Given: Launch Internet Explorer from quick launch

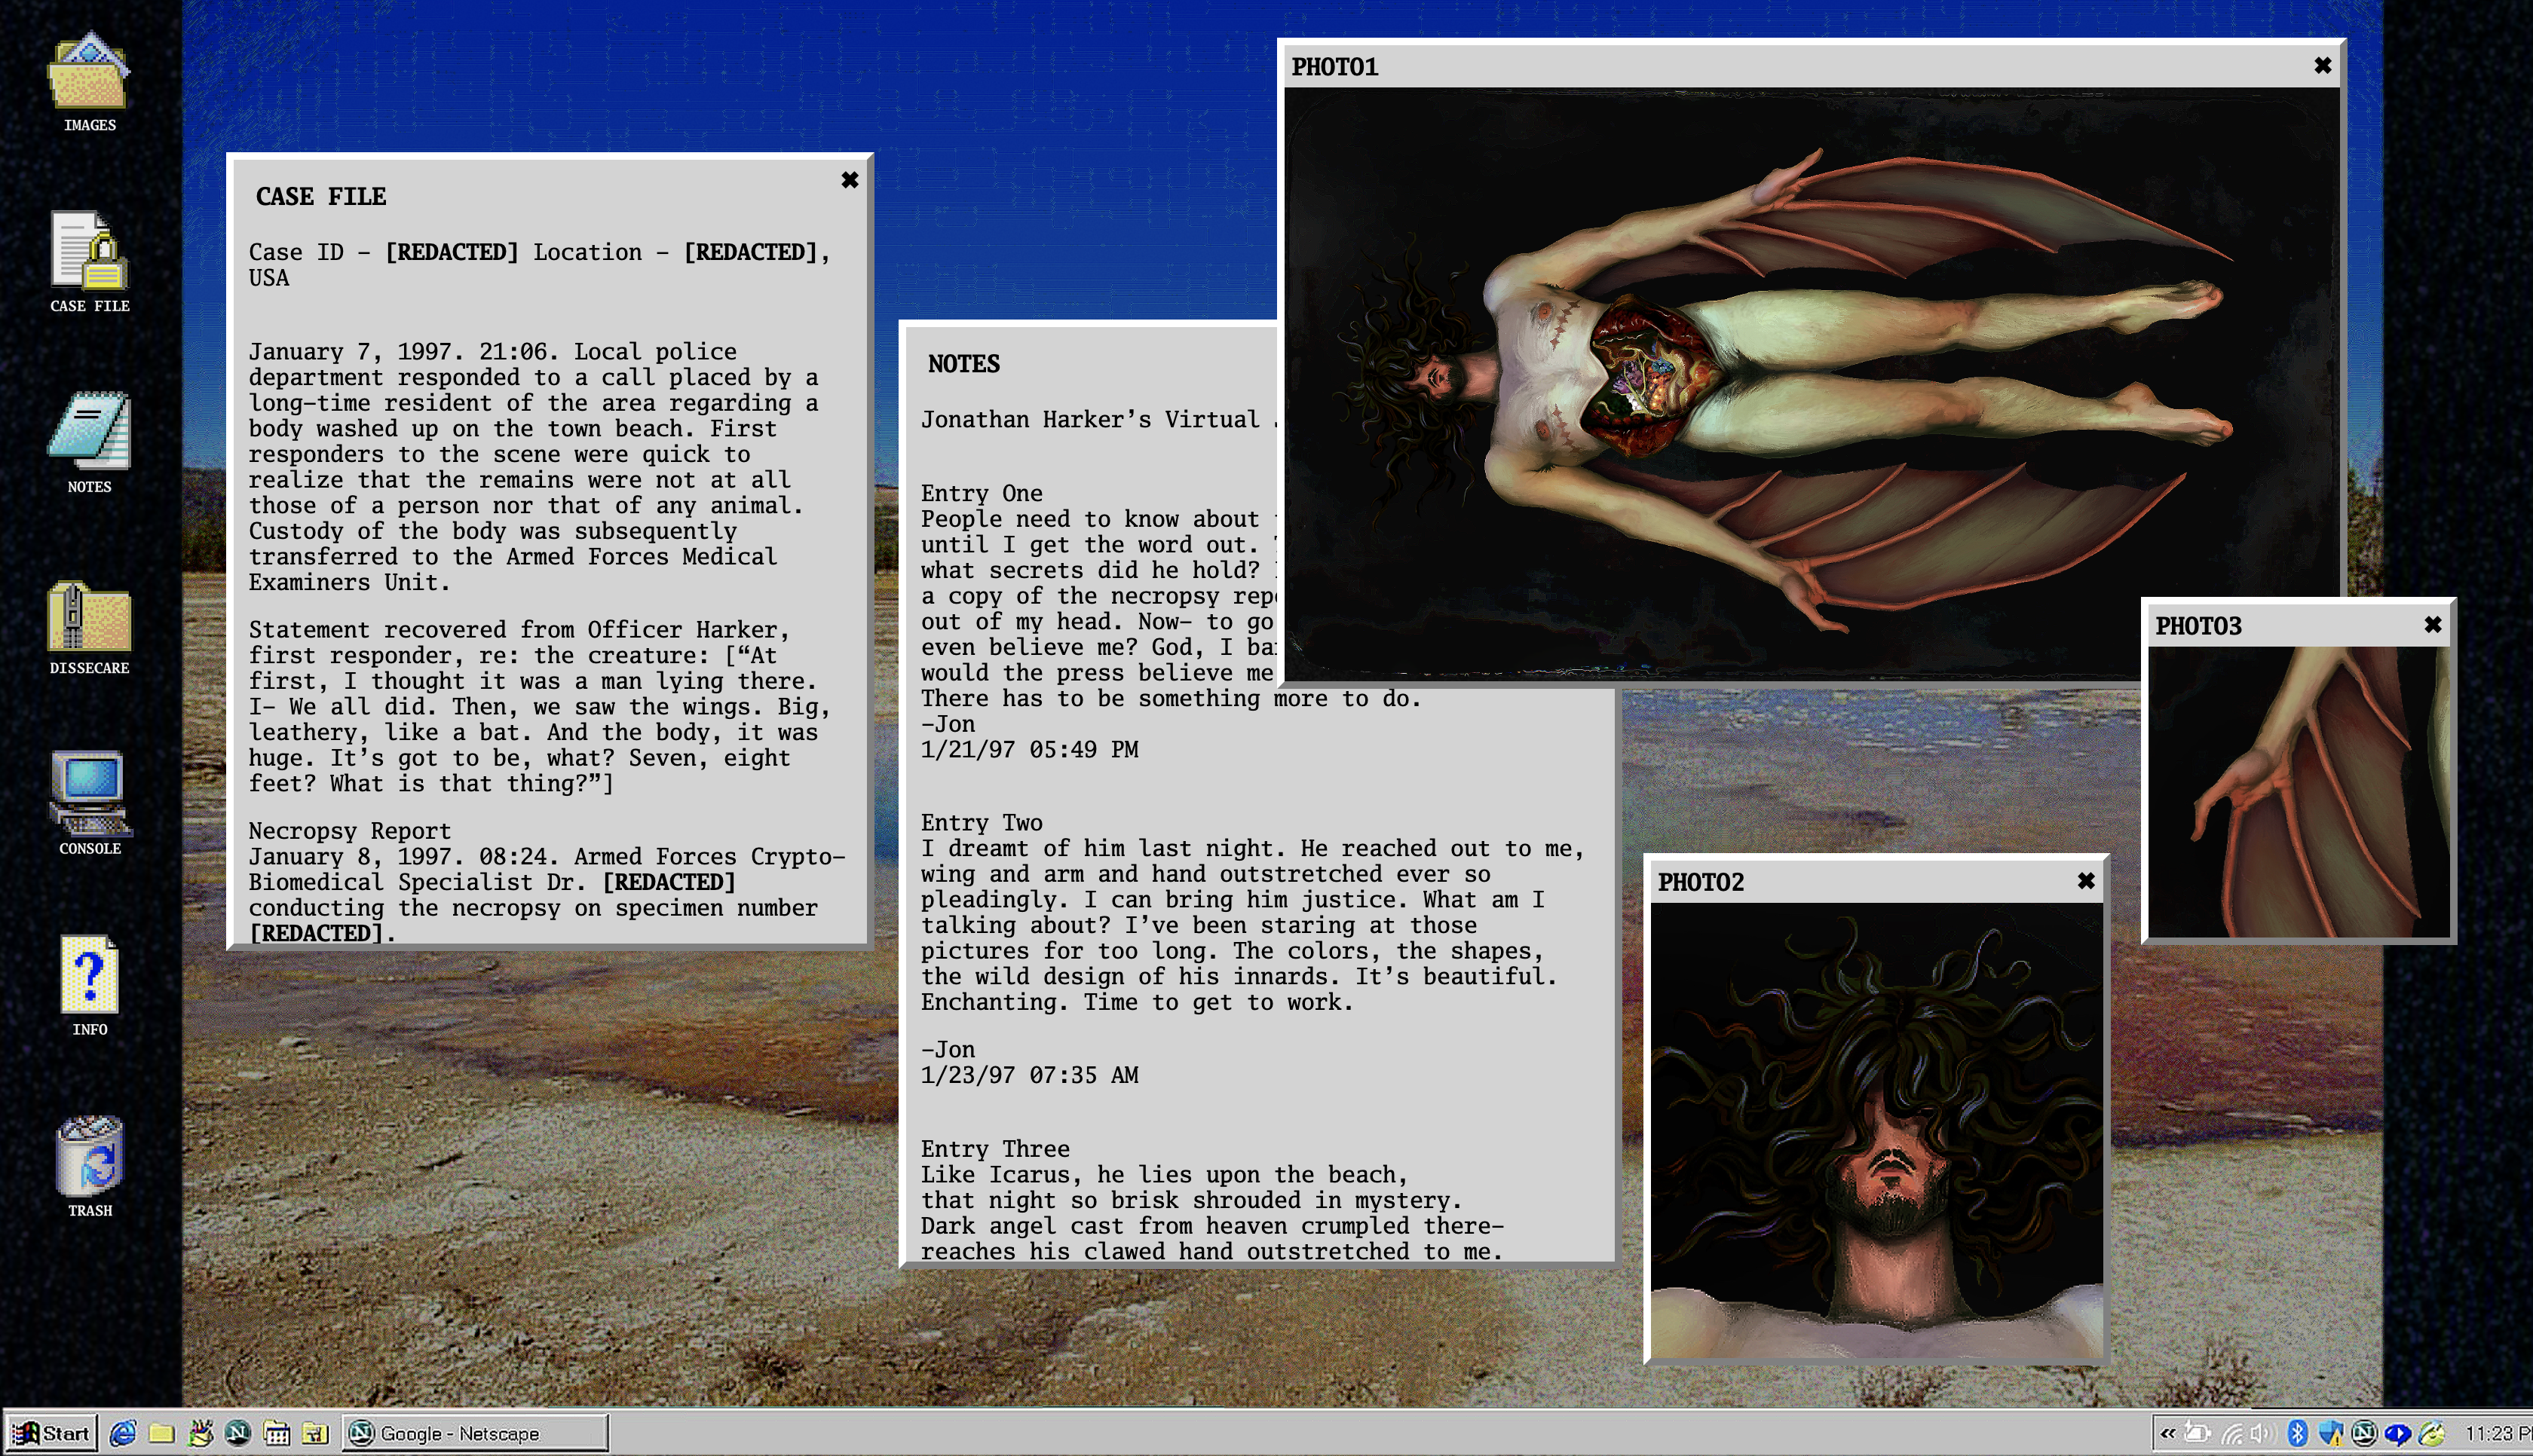Looking at the screenshot, I should (123, 1433).
